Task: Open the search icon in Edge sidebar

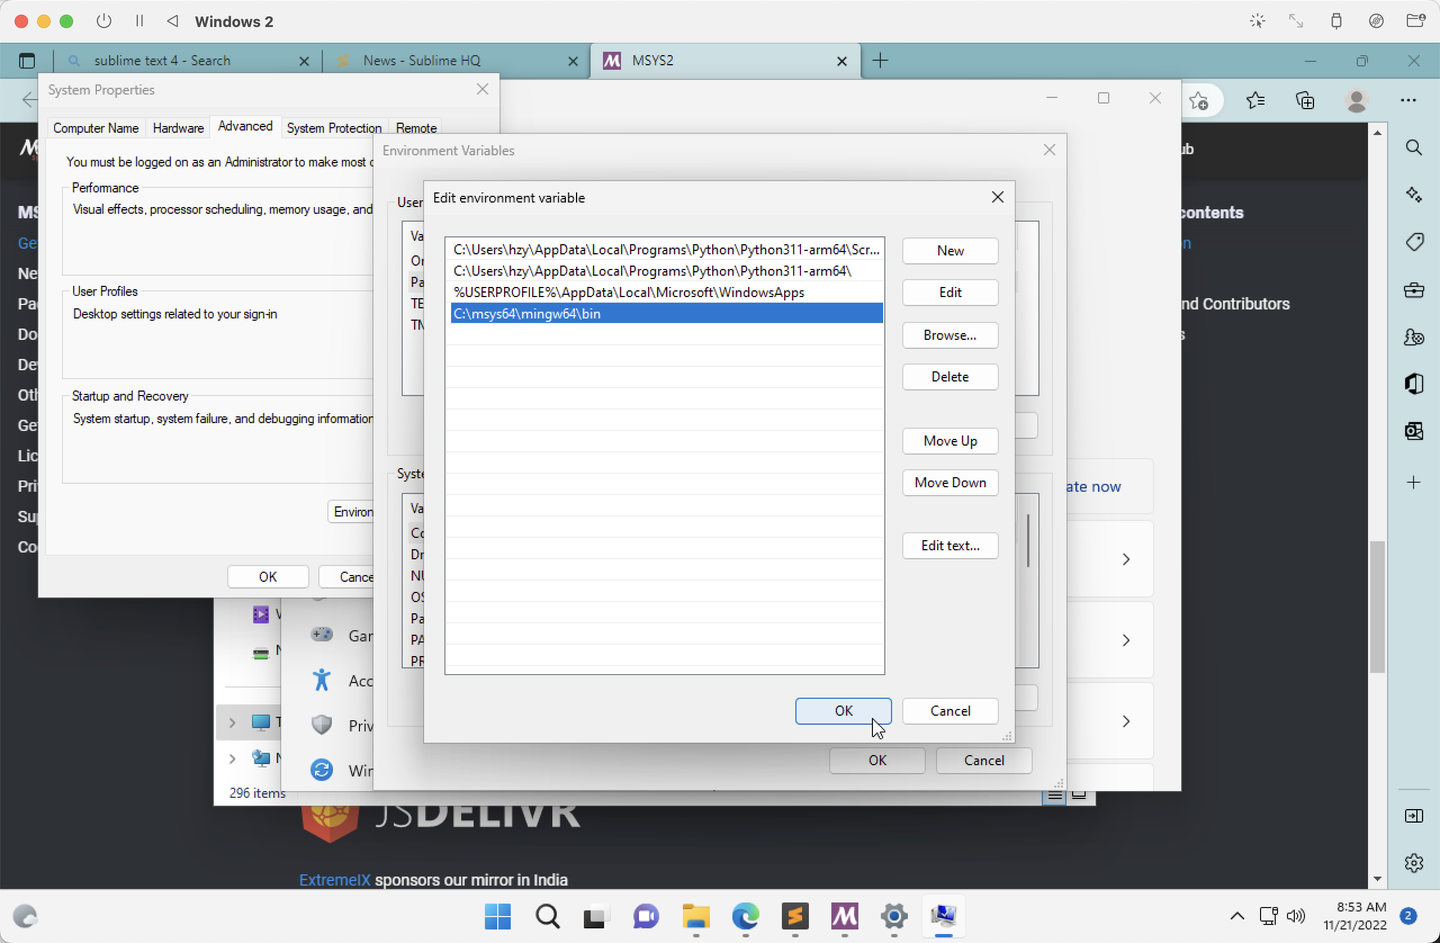Action: click(x=1413, y=147)
